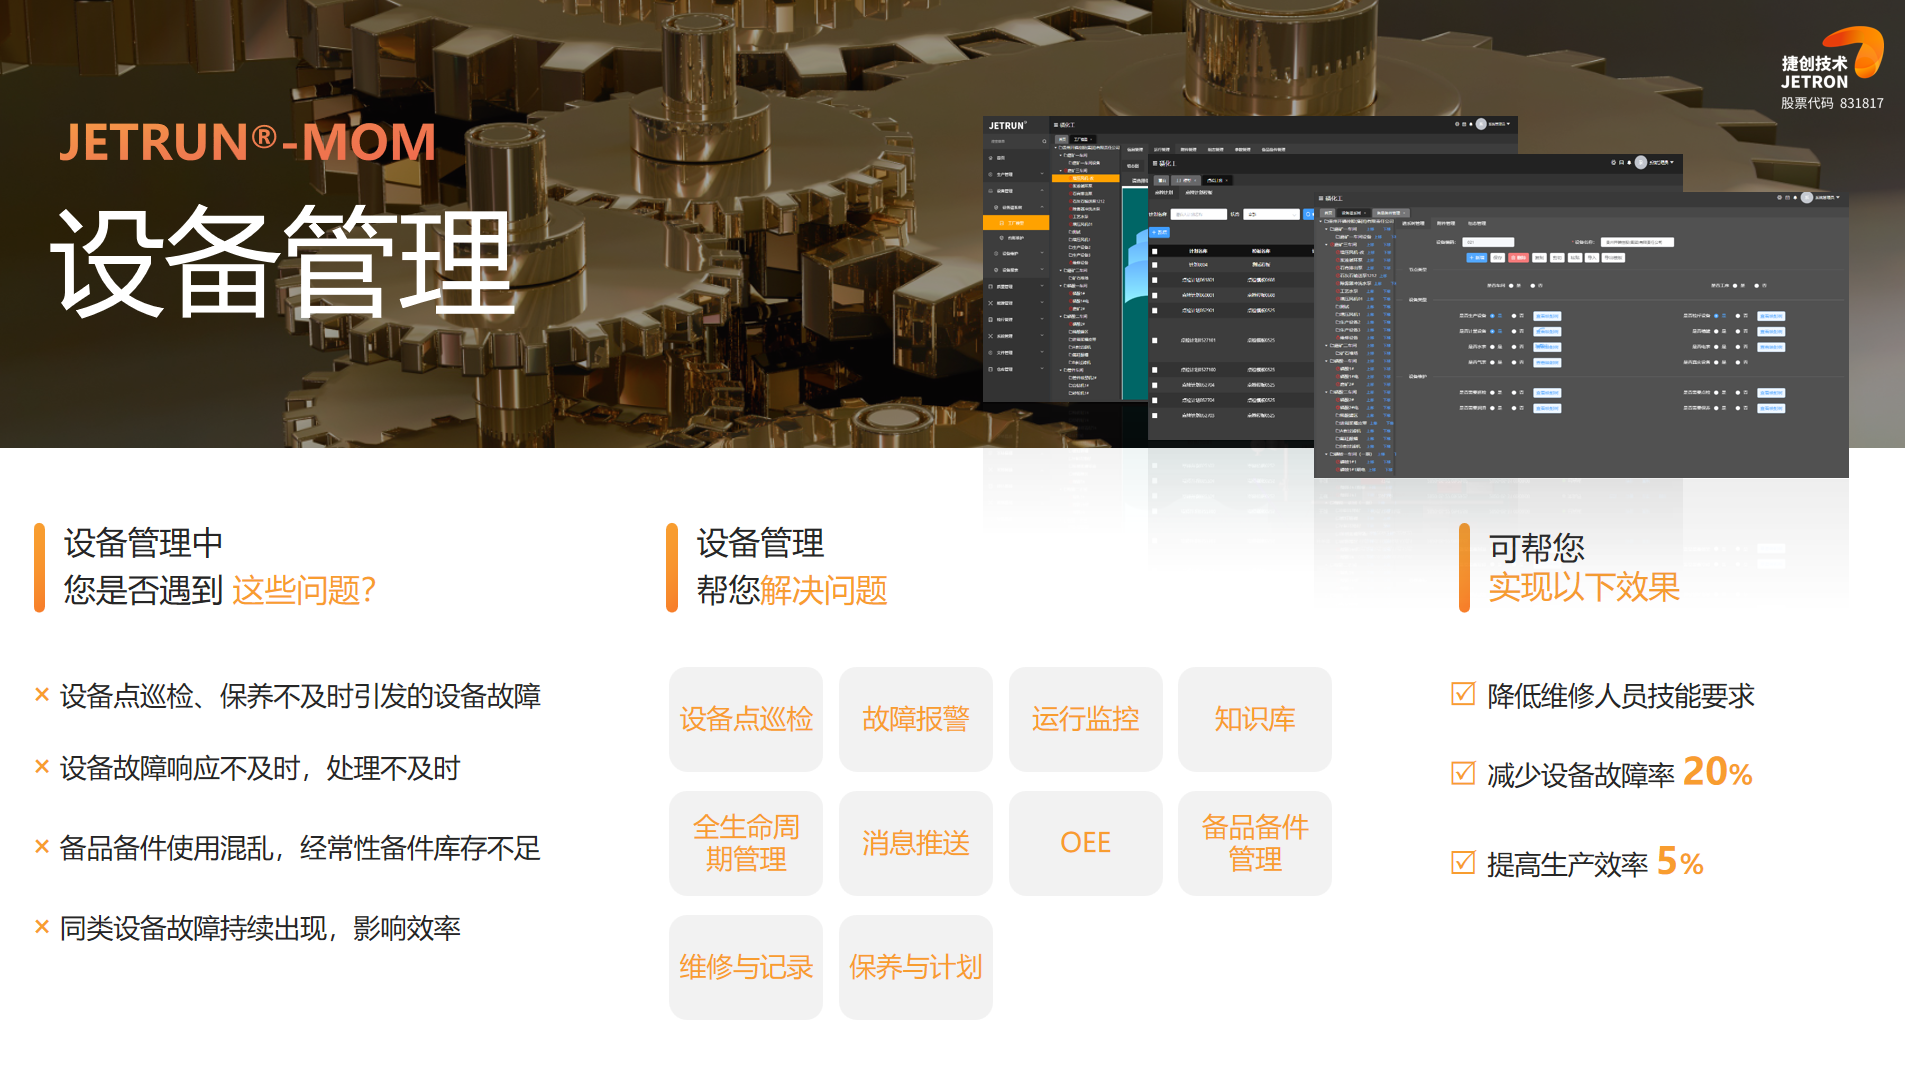Open the status dropdown in the middle screenshot

[x=1271, y=214]
